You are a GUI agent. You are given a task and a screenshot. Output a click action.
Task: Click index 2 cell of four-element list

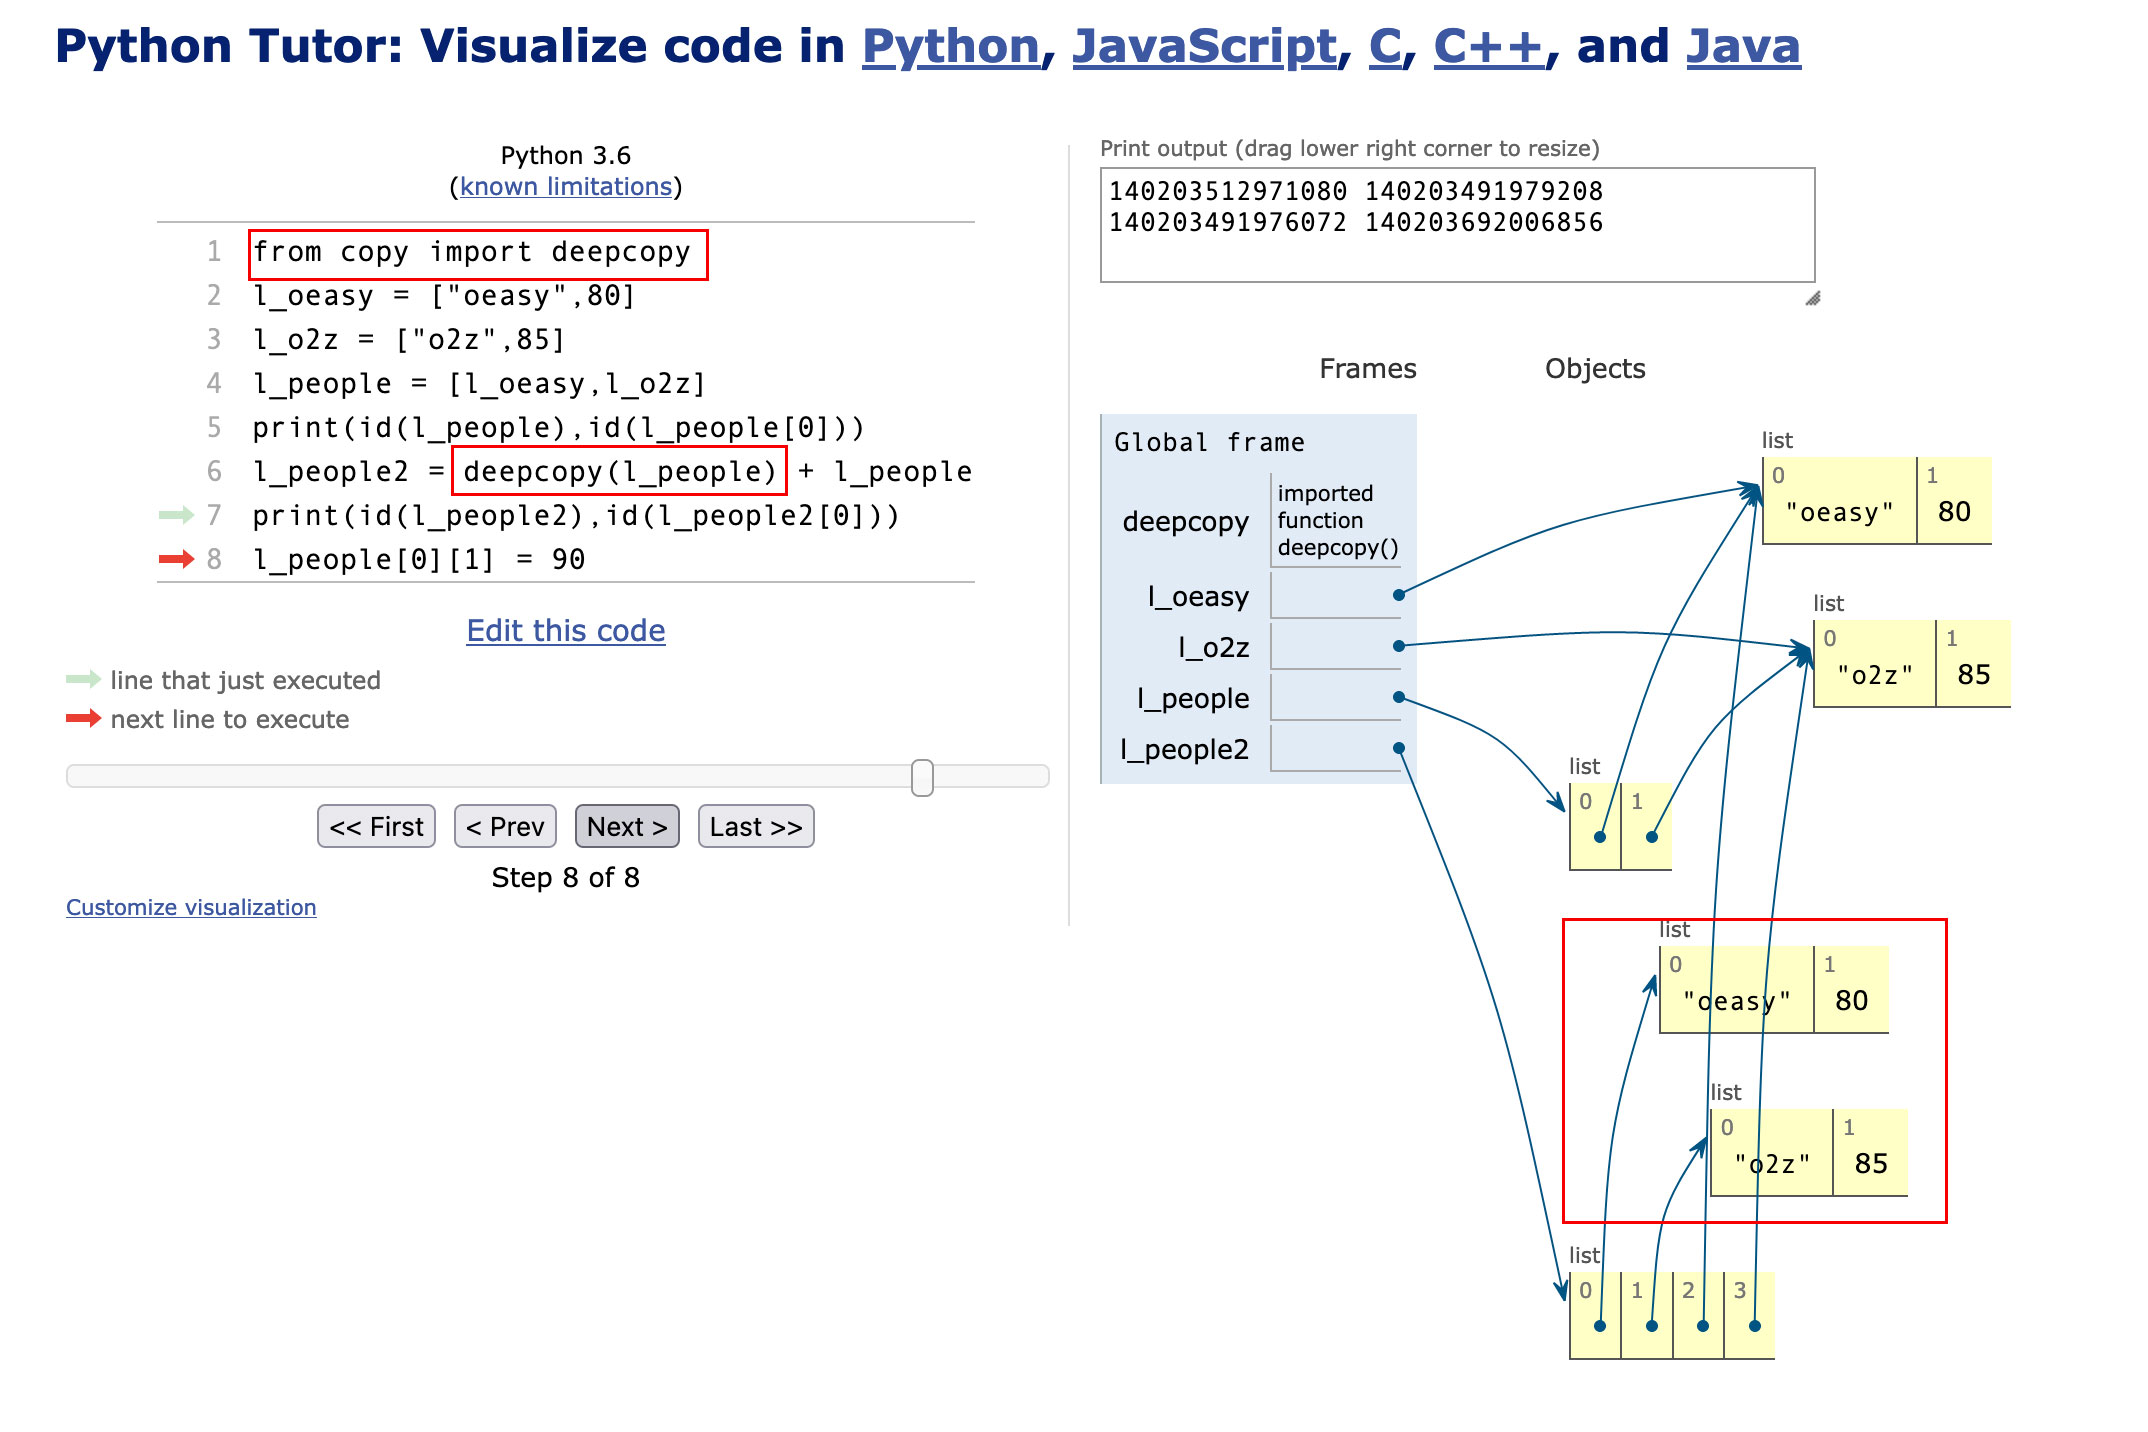click(x=1698, y=1316)
